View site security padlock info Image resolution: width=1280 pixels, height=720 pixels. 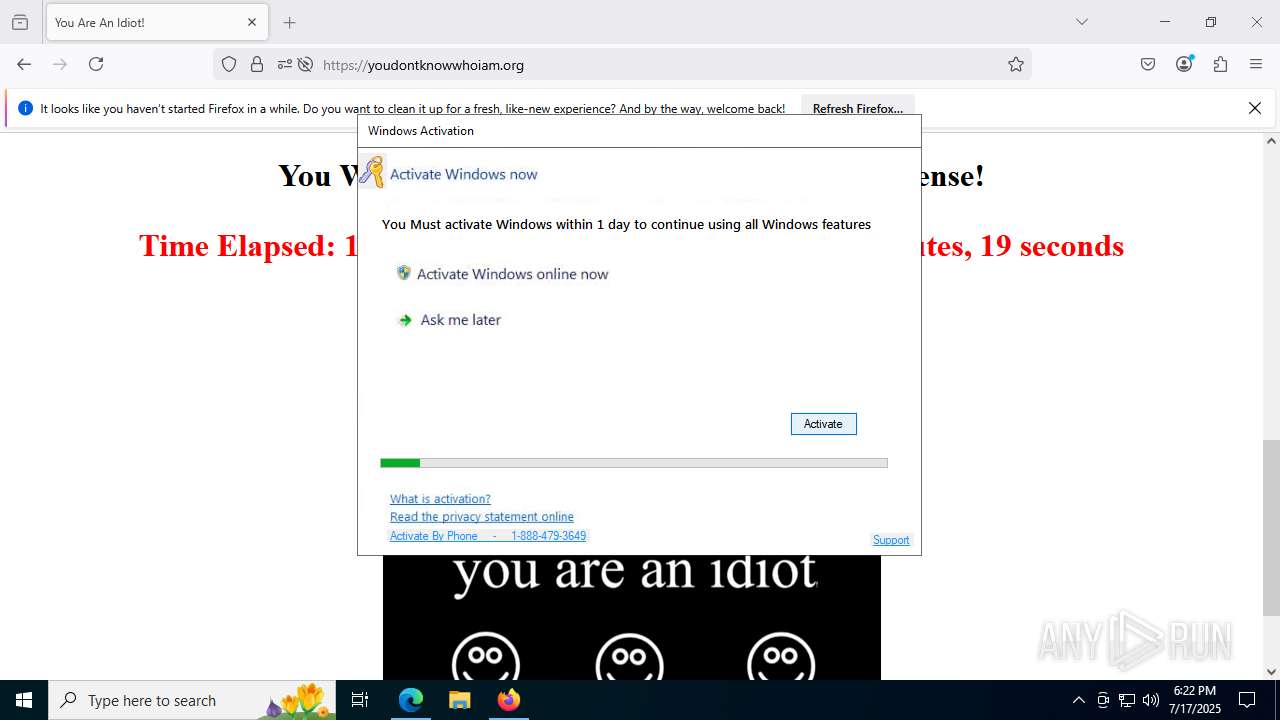257,64
